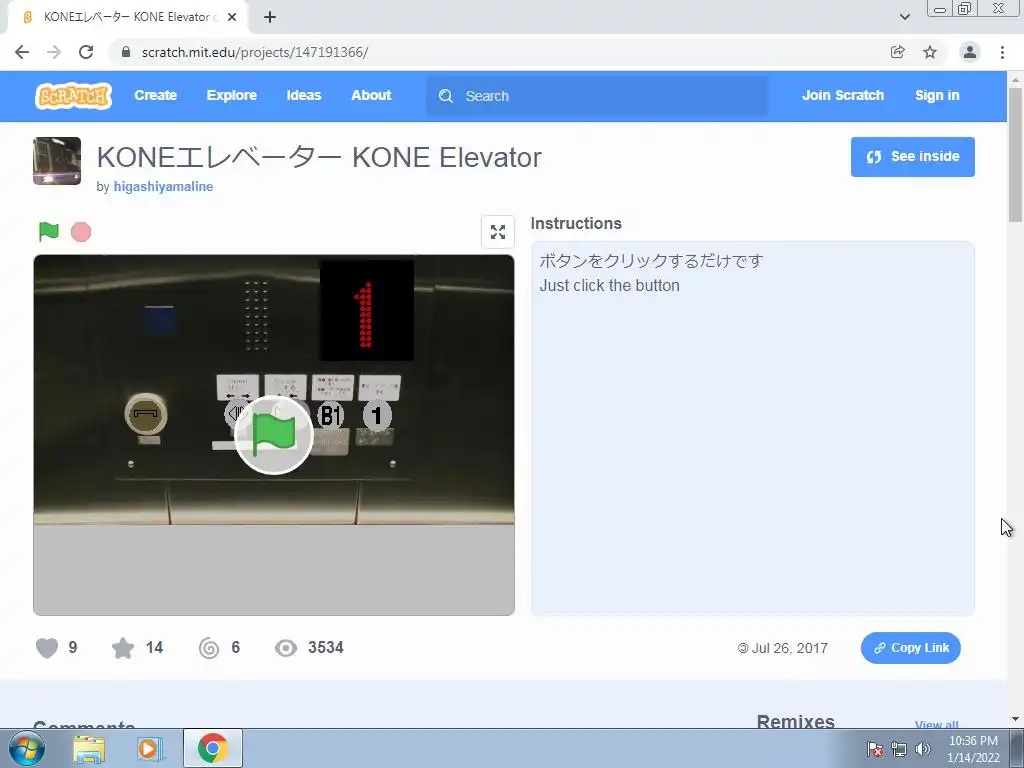Click the green flag above the stage
1024x768 pixels.
(48, 231)
